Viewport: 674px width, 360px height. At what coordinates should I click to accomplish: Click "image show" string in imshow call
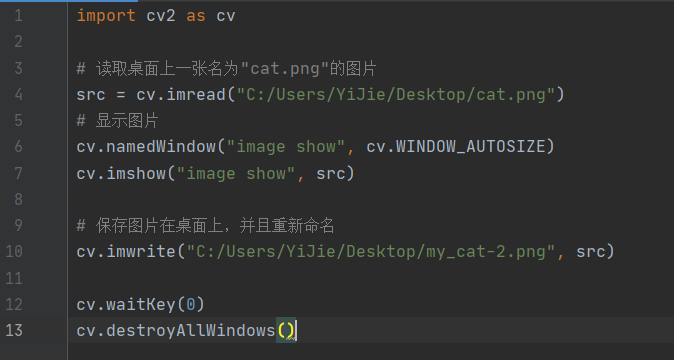click(236, 174)
